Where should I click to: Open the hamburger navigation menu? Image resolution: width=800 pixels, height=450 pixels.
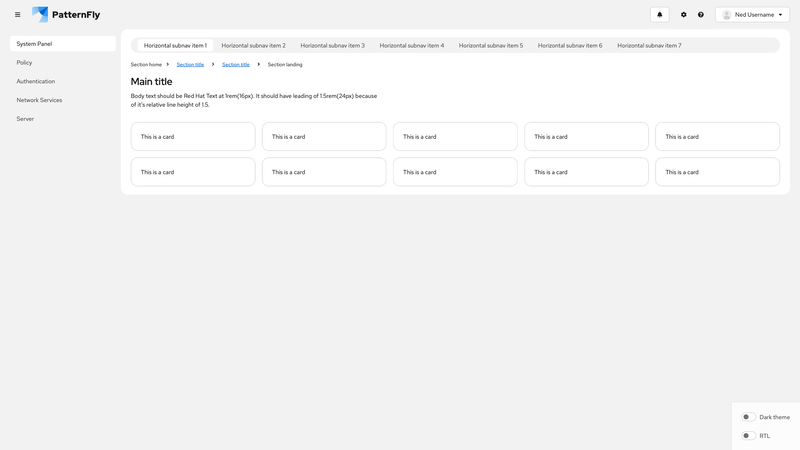[17, 15]
